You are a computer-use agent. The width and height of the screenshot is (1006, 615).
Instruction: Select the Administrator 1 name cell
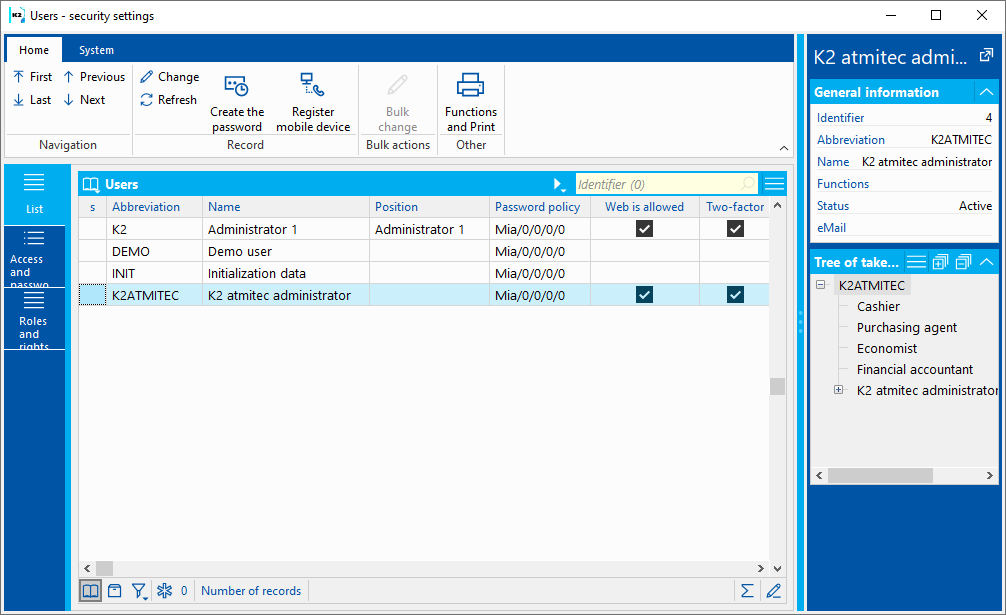click(x=286, y=230)
